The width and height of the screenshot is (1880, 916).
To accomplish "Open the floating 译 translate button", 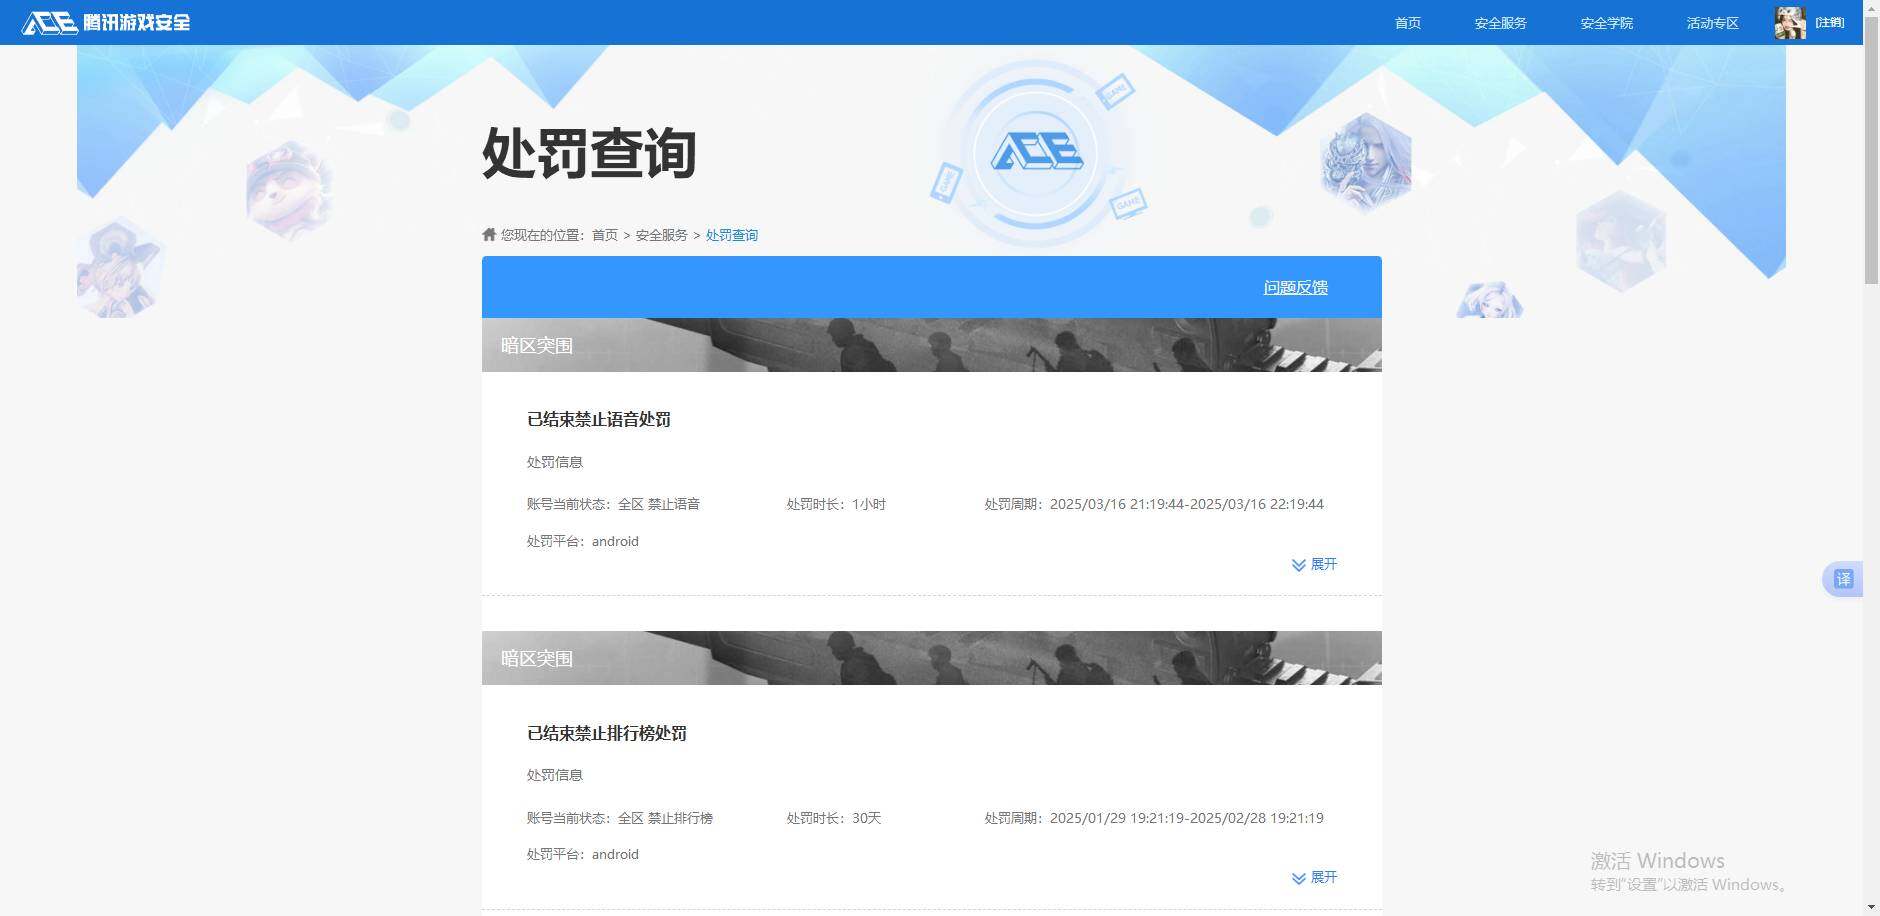I will point(1843,578).
